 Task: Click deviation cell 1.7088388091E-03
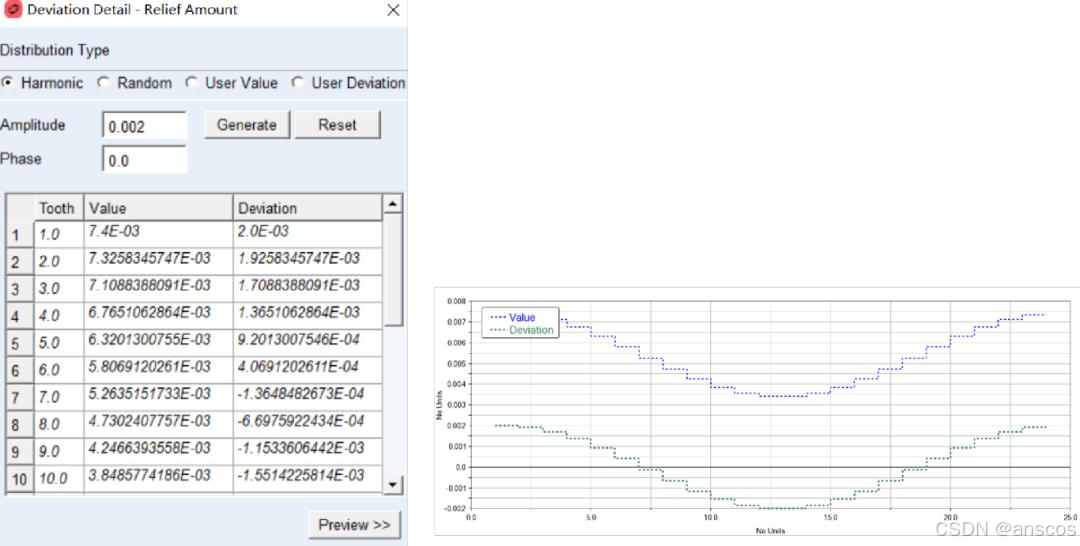307,289
